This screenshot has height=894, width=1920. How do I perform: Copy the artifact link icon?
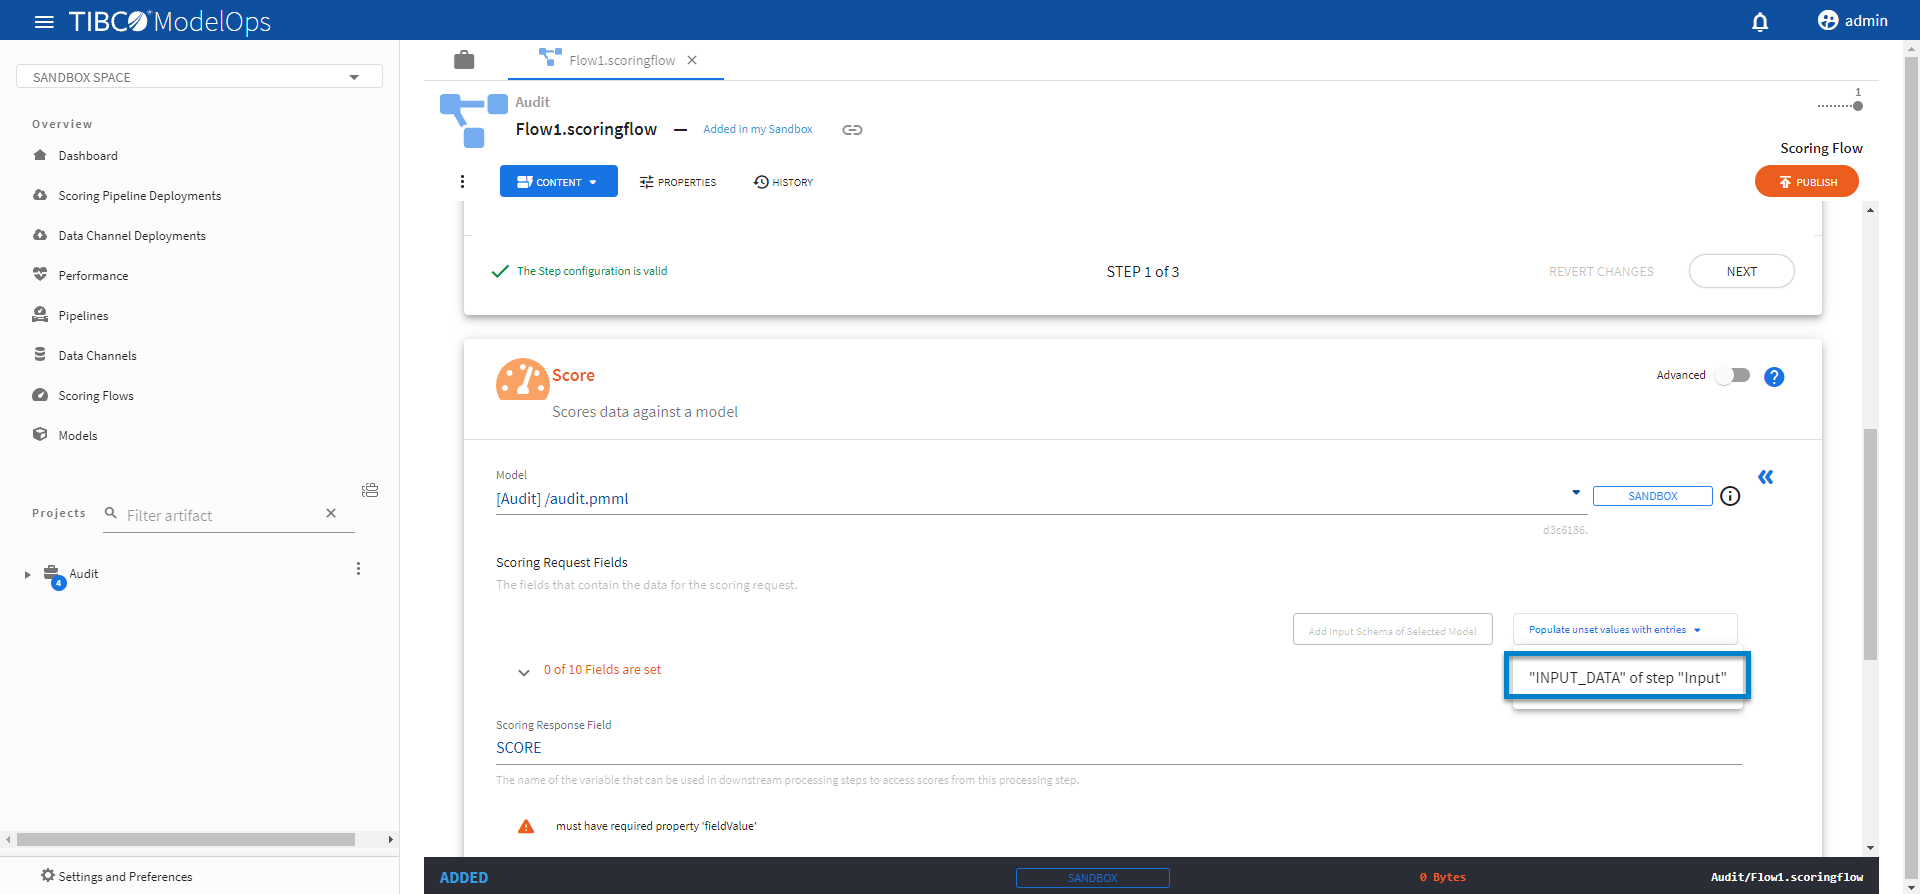pyautogui.click(x=852, y=130)
